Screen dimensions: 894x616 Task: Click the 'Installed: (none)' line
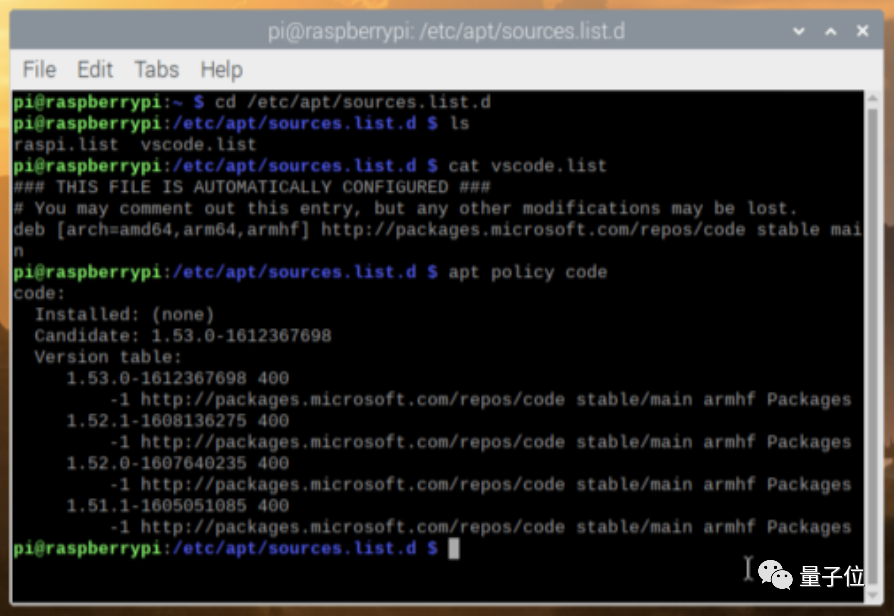pos(124,314)
